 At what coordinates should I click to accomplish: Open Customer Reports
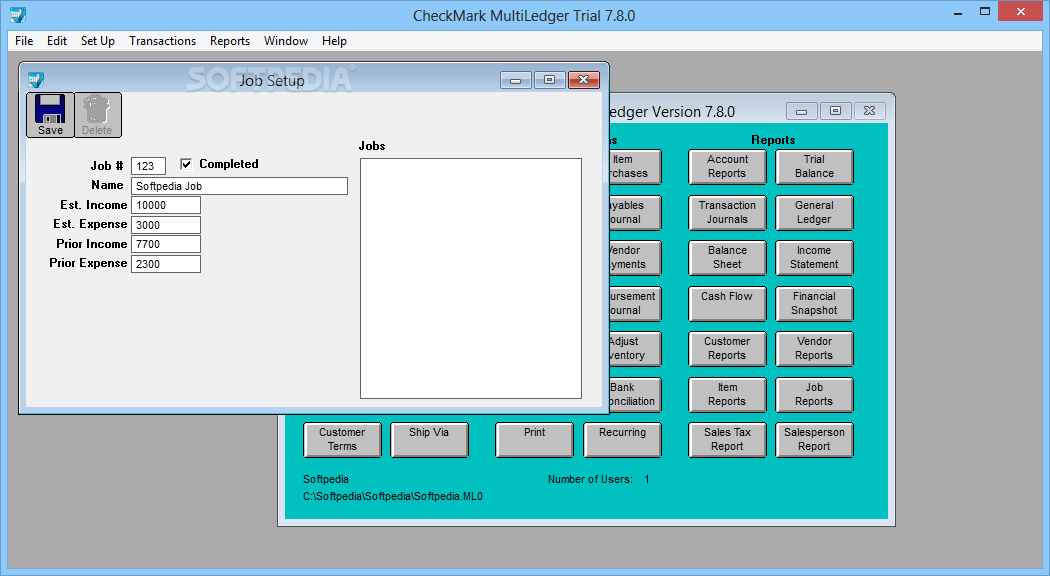point(727,348)
